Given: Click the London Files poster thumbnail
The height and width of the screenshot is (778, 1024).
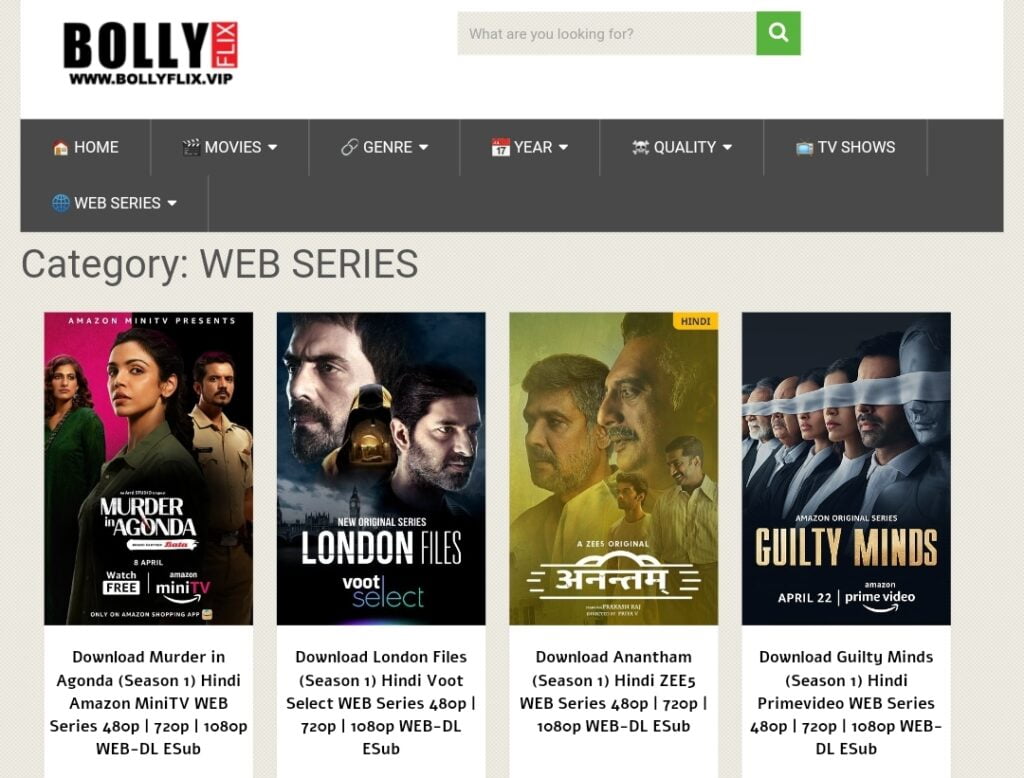Looking at the screenshot, I should click(381, 468).
